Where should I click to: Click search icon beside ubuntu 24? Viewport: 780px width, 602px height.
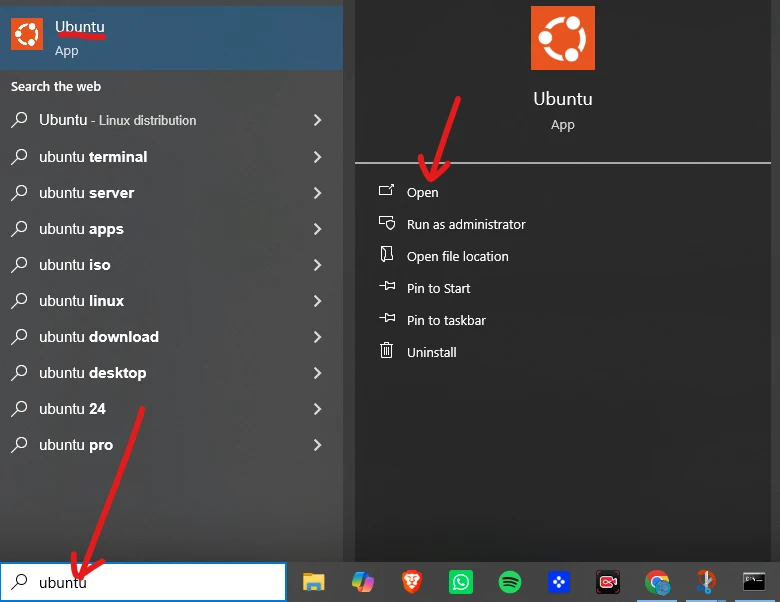click(x=19, y=408)
